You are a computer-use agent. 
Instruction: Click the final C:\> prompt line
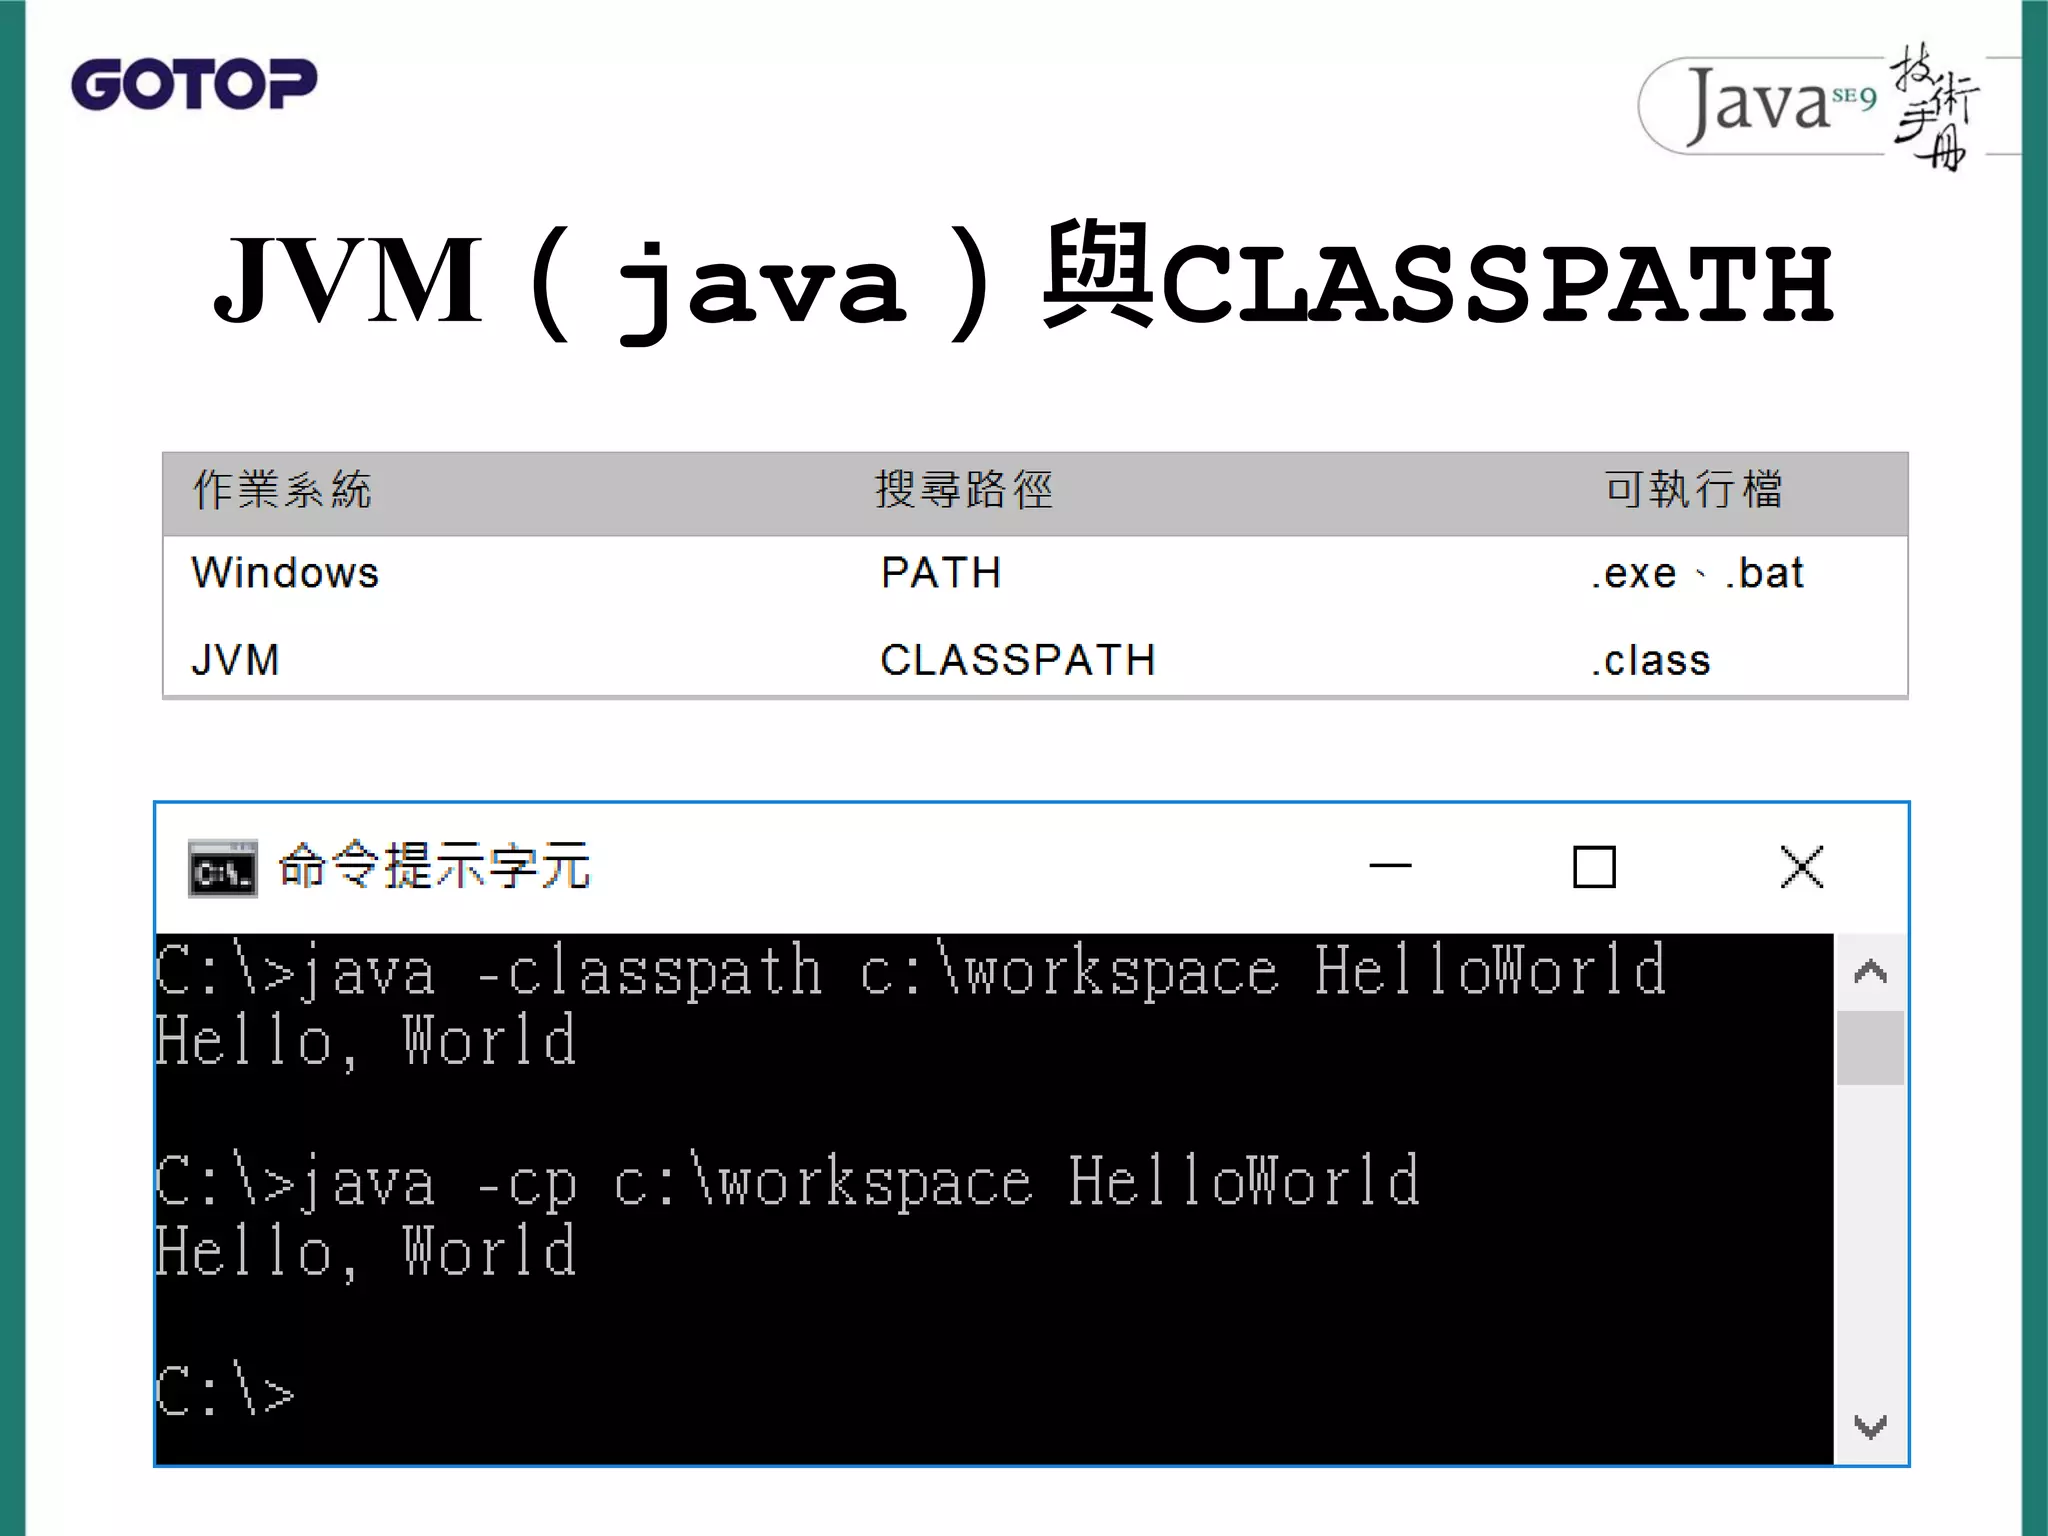point(226,1390)
